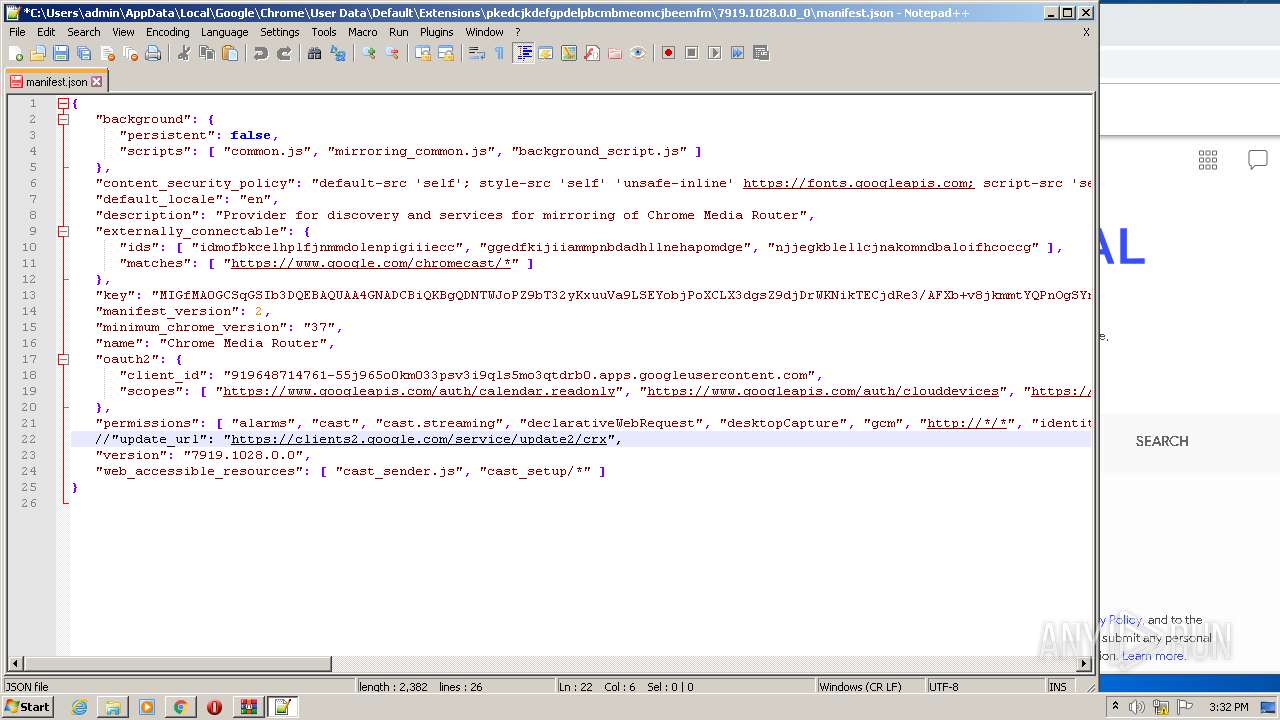
Task: Close the manifest.json tab with its red X
Action: coord(97,82)
